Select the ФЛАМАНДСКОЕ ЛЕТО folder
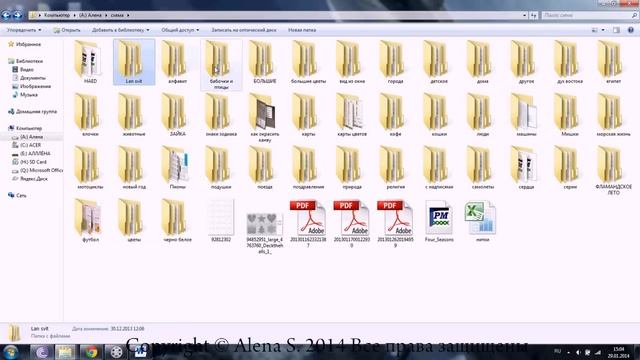The image size is (640, 360). pyautogui.click(x=613, y=170)
